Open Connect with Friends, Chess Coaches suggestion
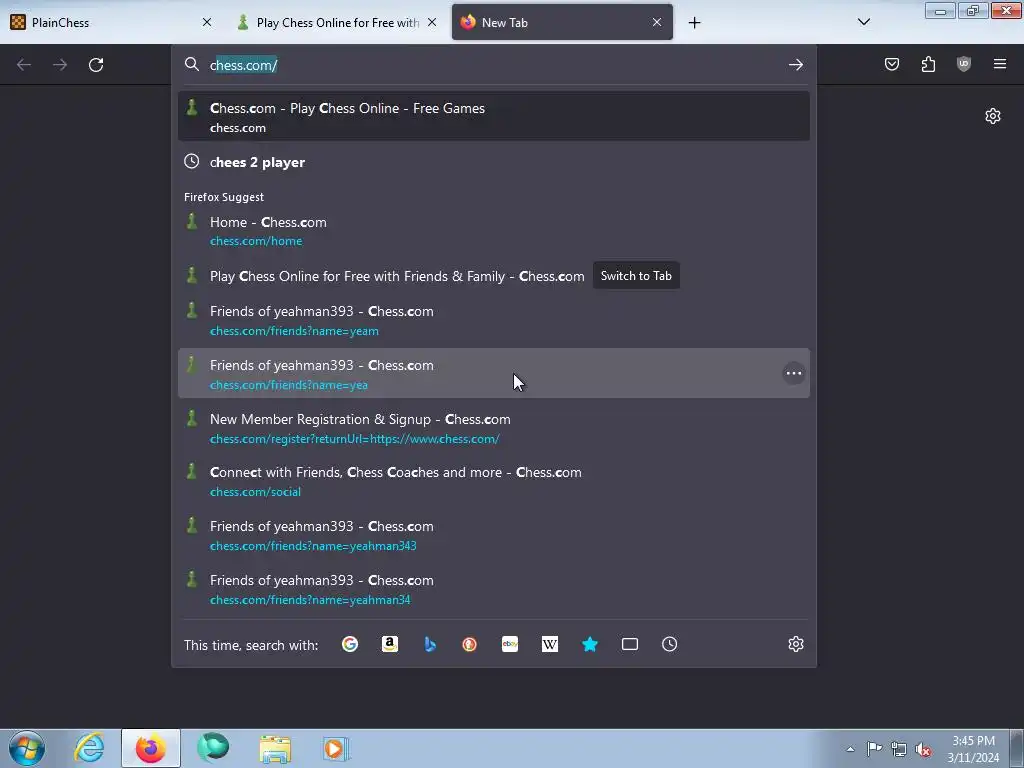This screenshot has height=768, width=1024. [x=494, y=481]
